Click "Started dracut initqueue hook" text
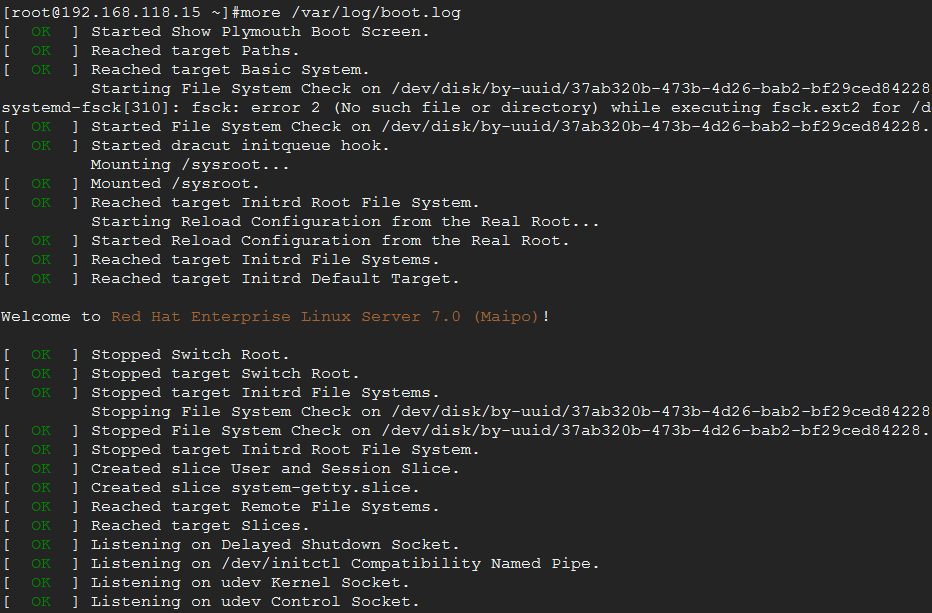 tap(240, 146)
